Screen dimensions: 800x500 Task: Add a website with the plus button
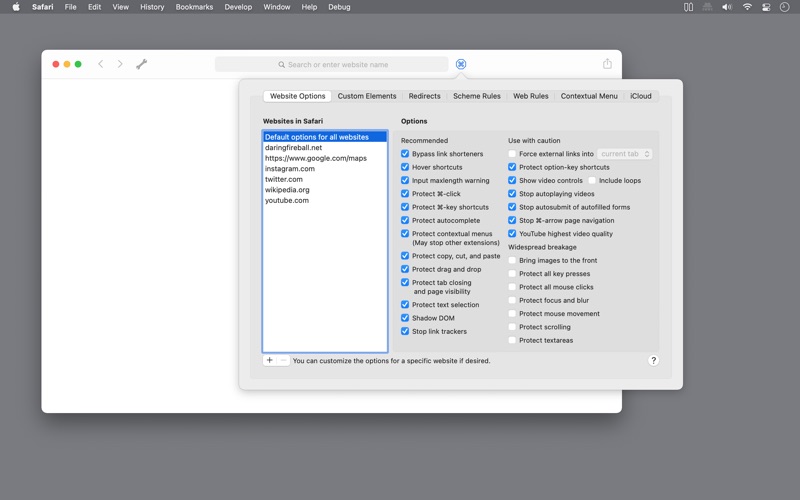click(x=269, y=360)
